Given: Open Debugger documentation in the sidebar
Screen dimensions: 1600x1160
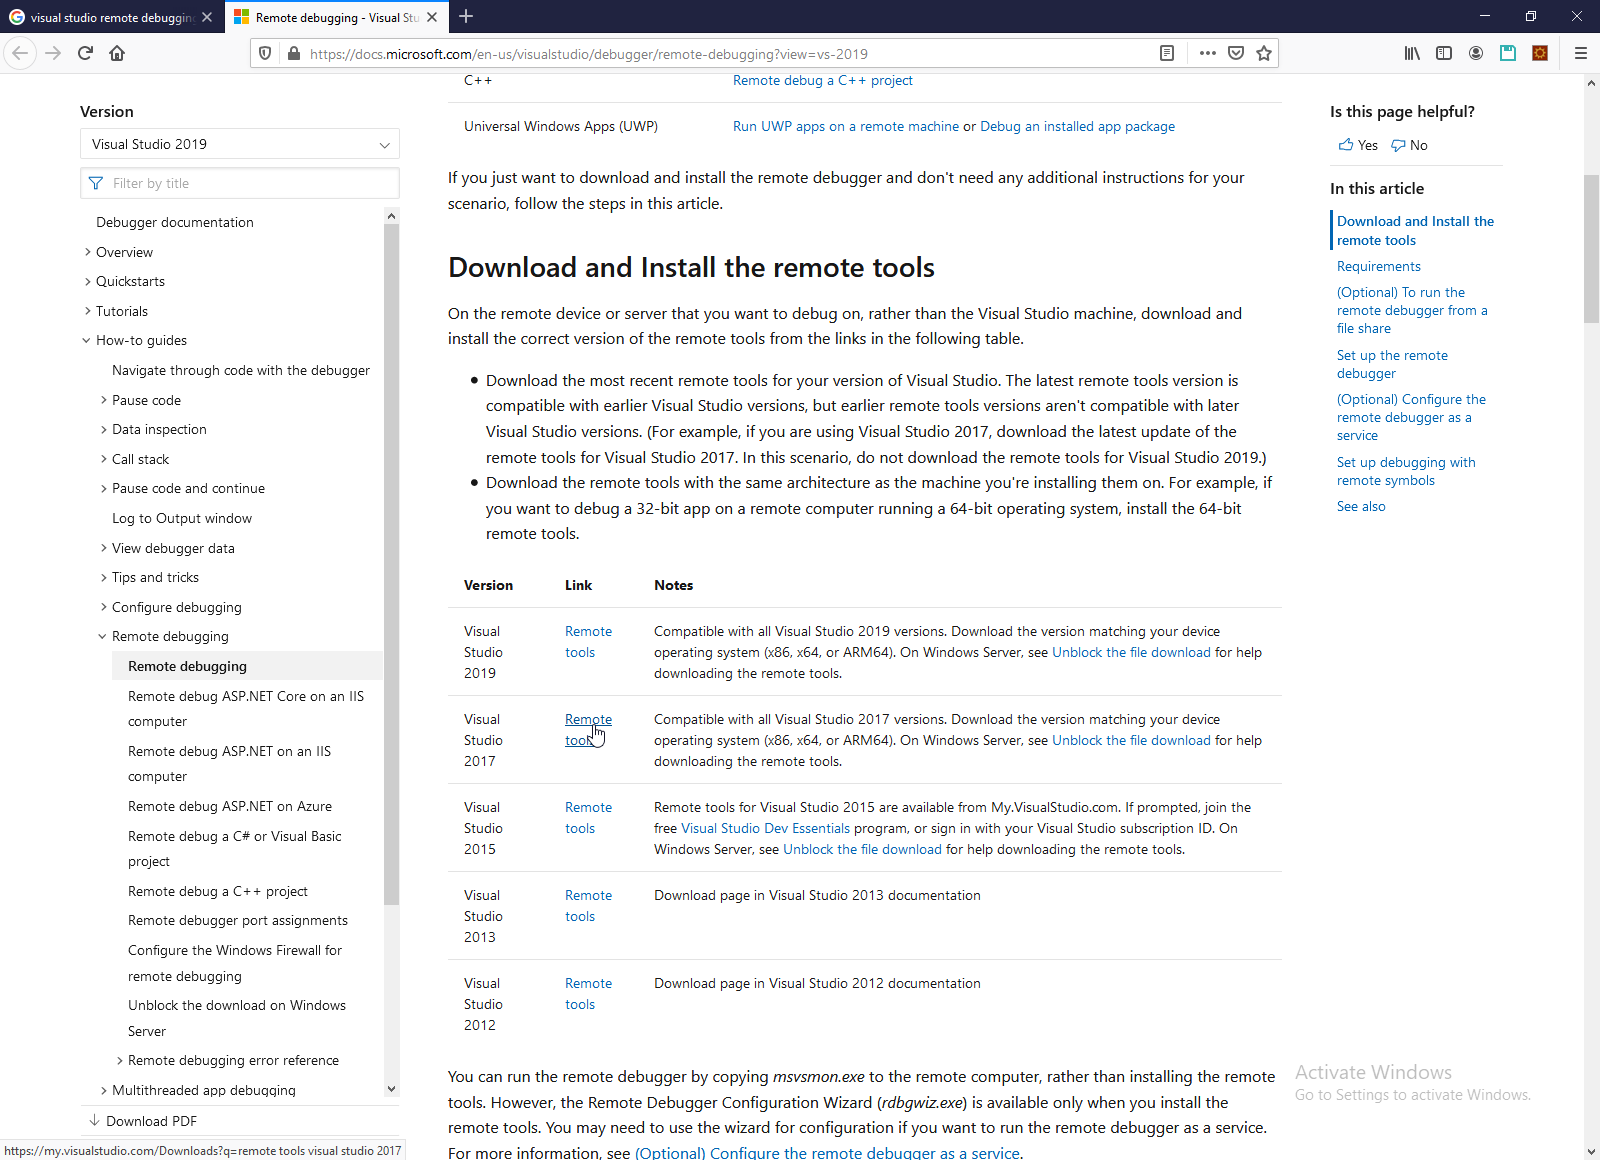Looking at the screenshot, I should coord(175,222).
